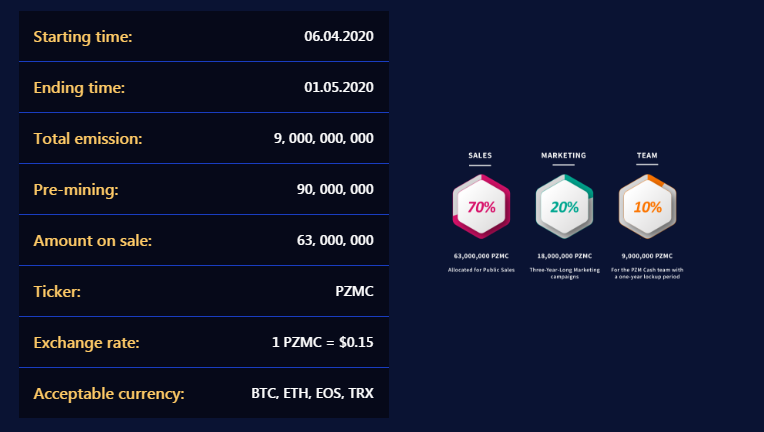Click the 18,000,000 PZMC marketing caption
This screenshot has width=764, height=432.
tap(565, 256)
